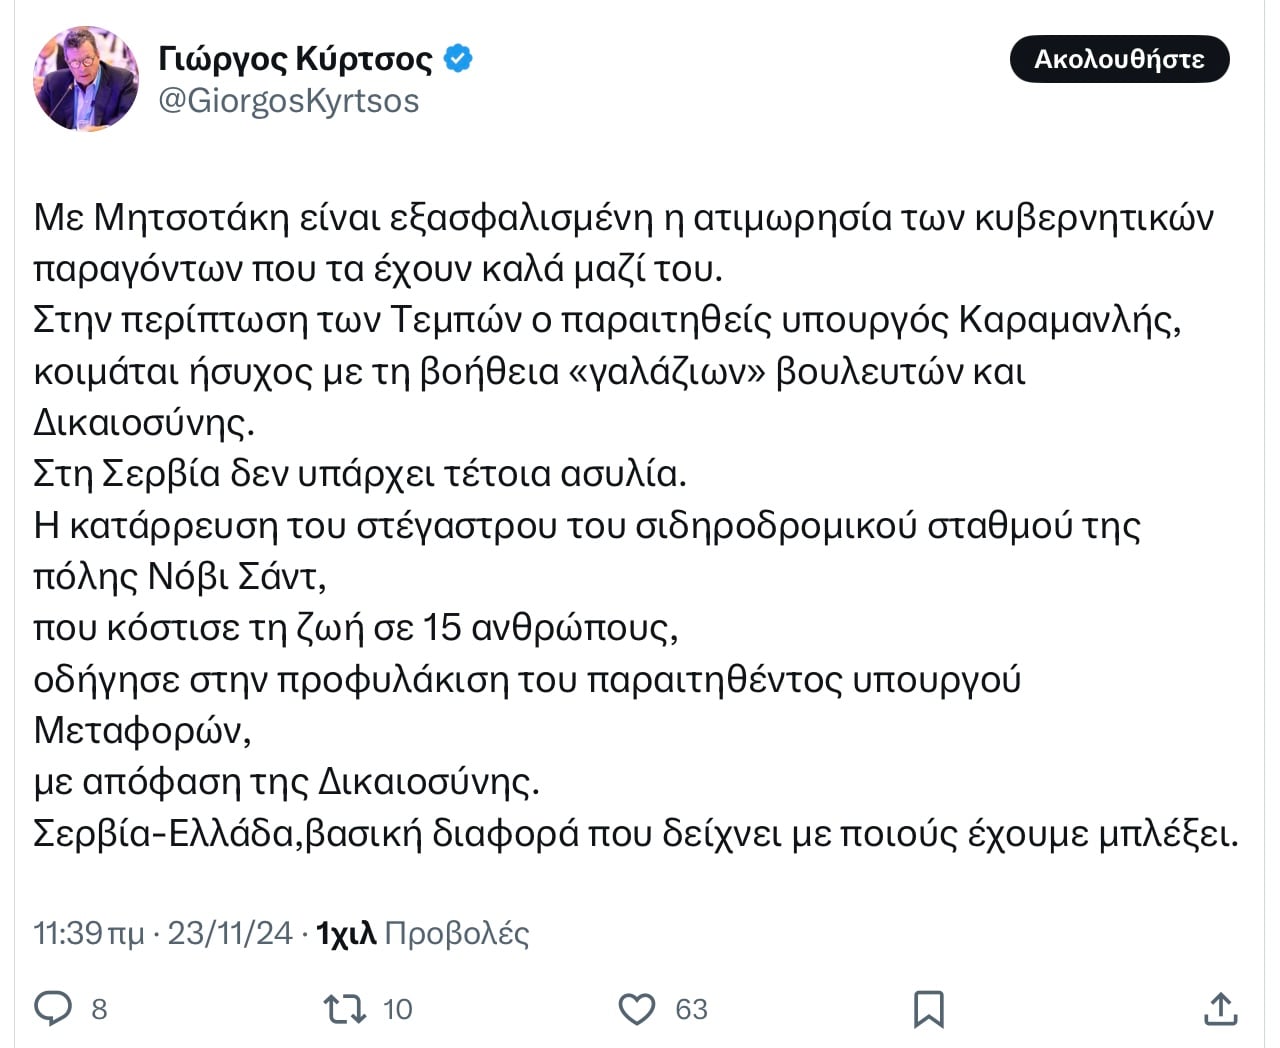Viewport: 1280px width, 1048px height.
Task: Click the reply speech bubble icon
Action: (x=53, y=1008)
